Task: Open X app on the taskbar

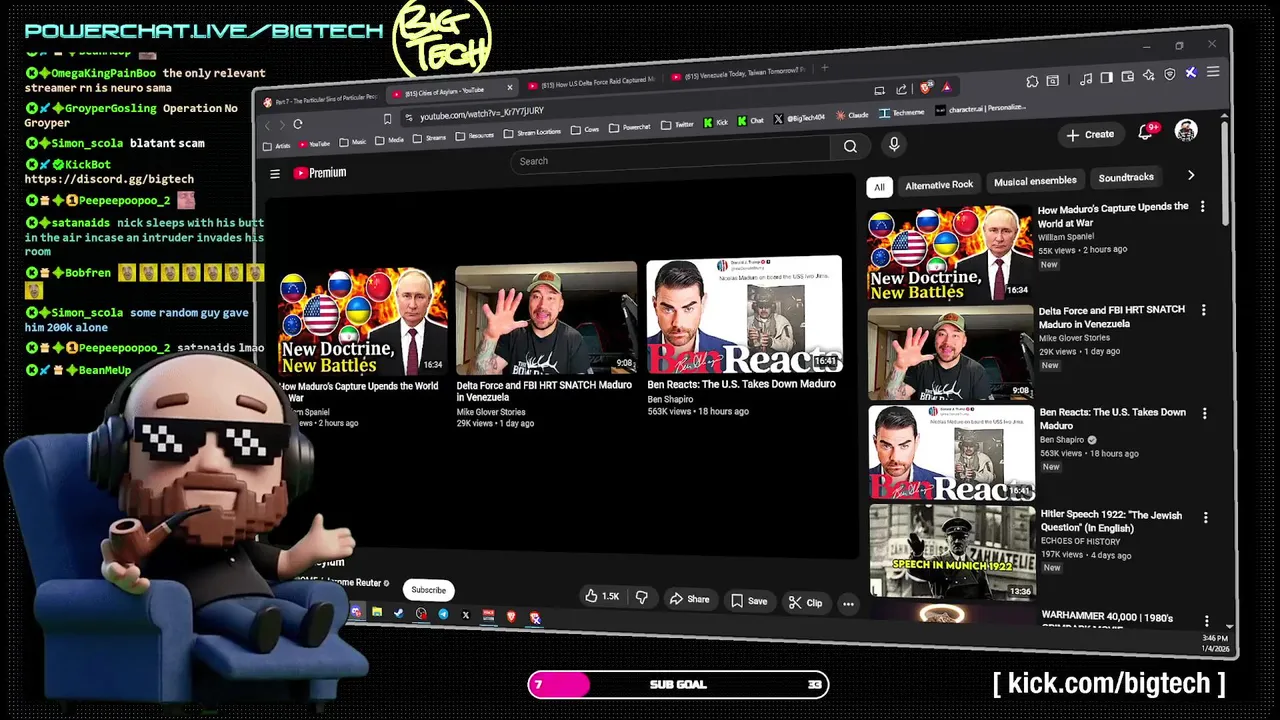Action: [x=466, y=615]
